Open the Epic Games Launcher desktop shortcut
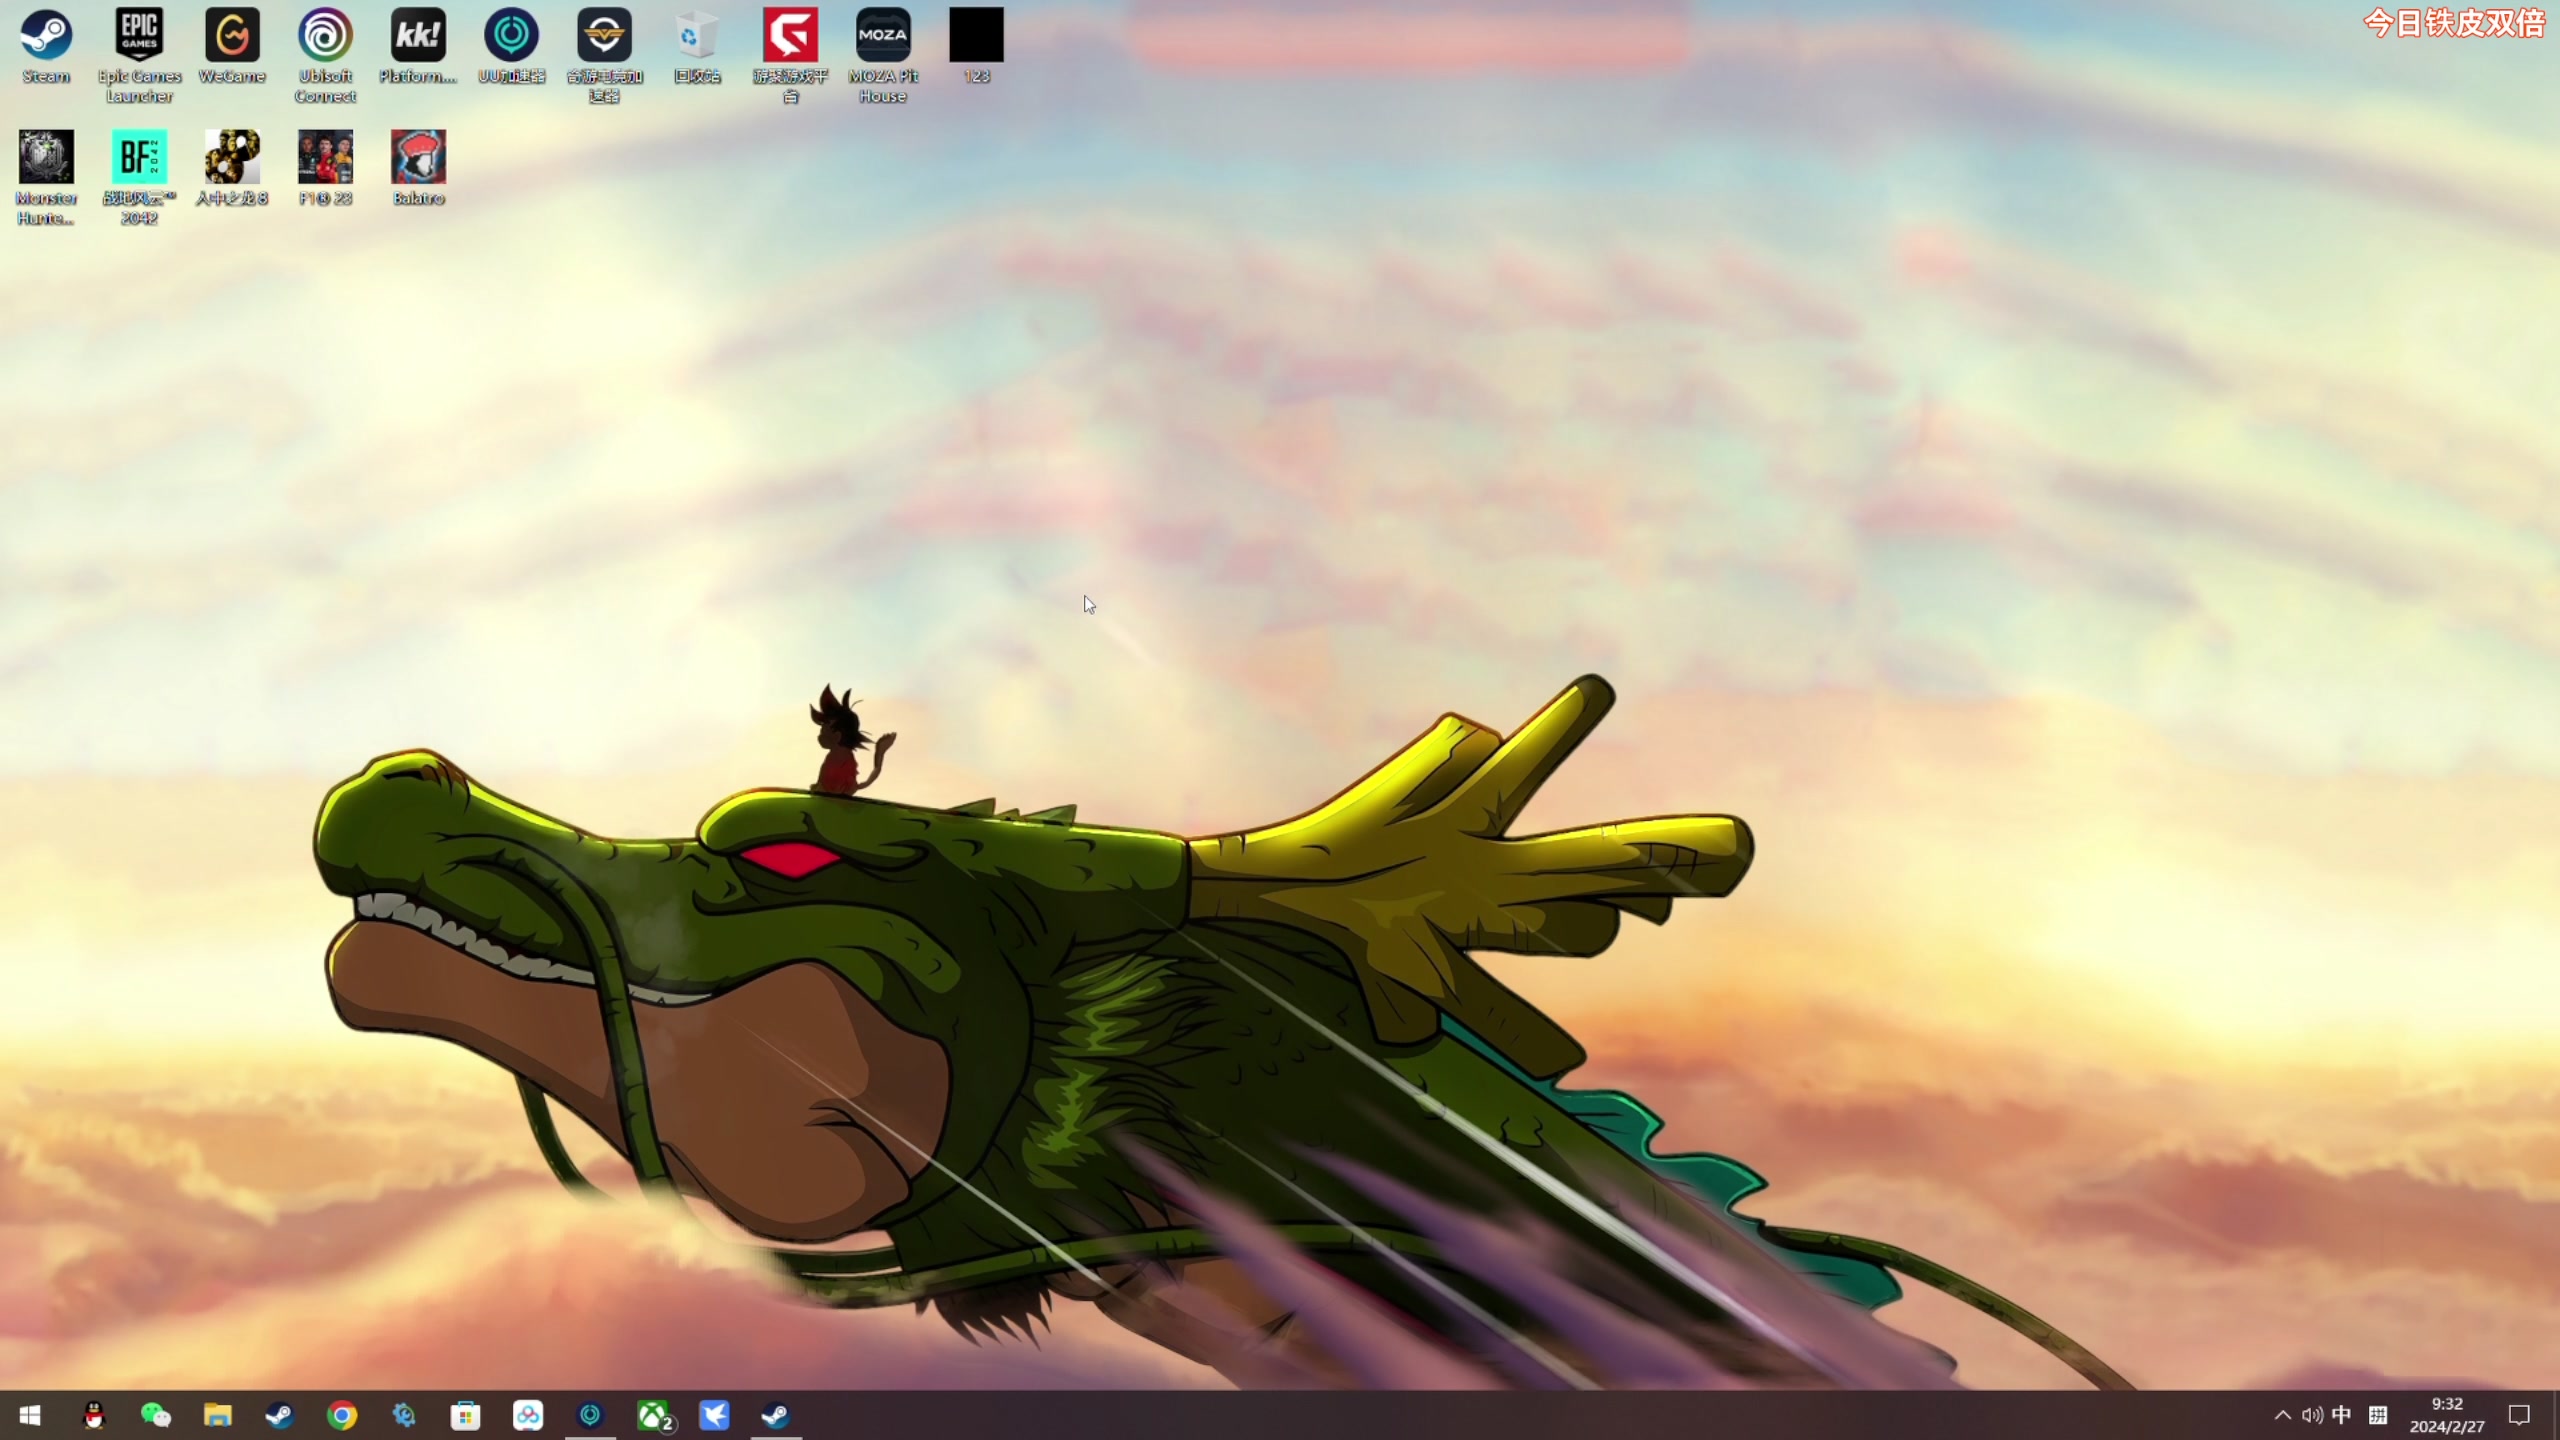 coord(139,36)
